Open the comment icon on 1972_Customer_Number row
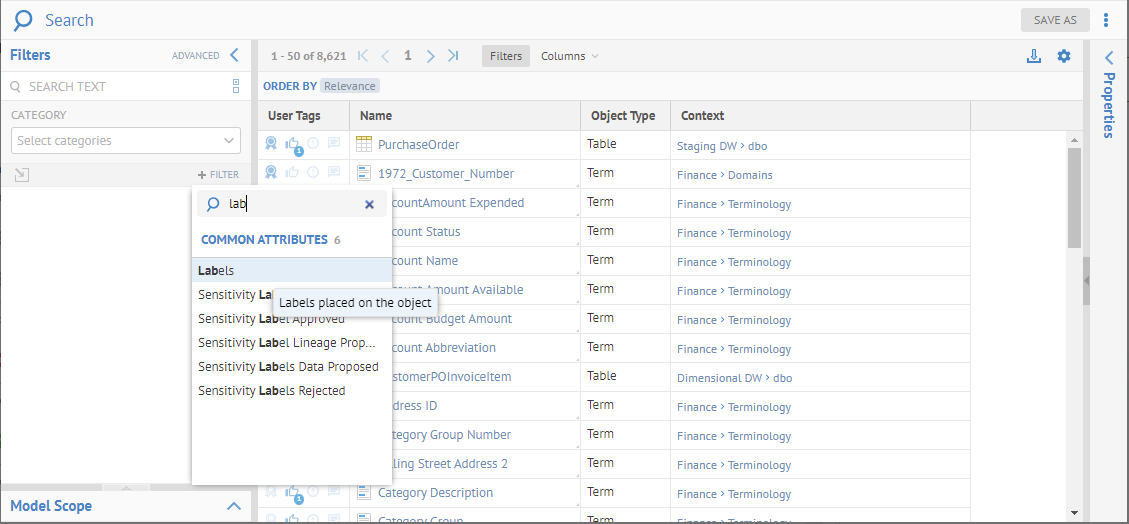Image resolution: width=1129 pixels, height=524 pixels. tap(334, 173)
